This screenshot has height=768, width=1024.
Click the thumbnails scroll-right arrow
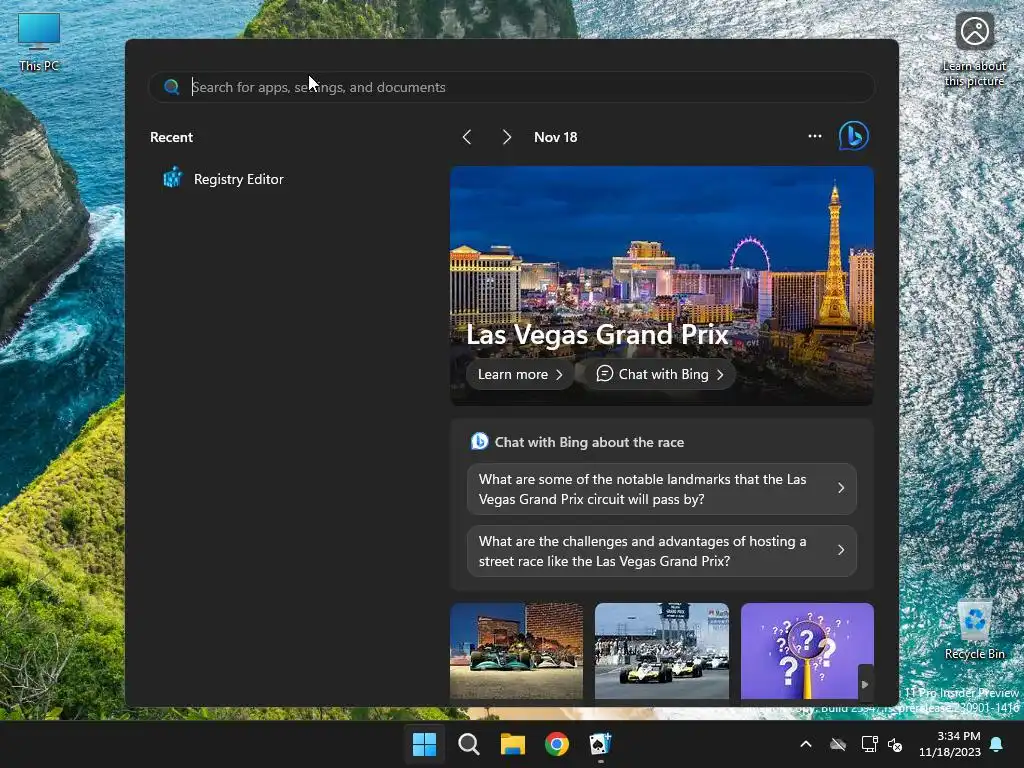click(865, 684)
